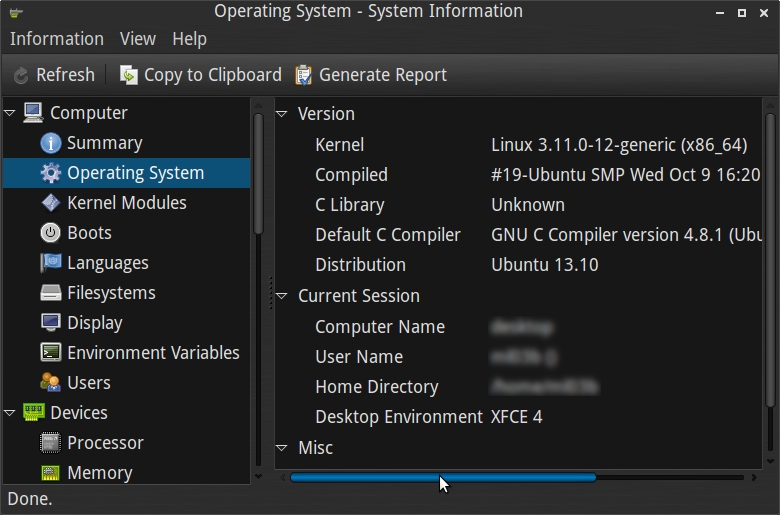780x515 pixels.
Task: Open the Filesystems drive icon
Action: [x=50, y=293]
